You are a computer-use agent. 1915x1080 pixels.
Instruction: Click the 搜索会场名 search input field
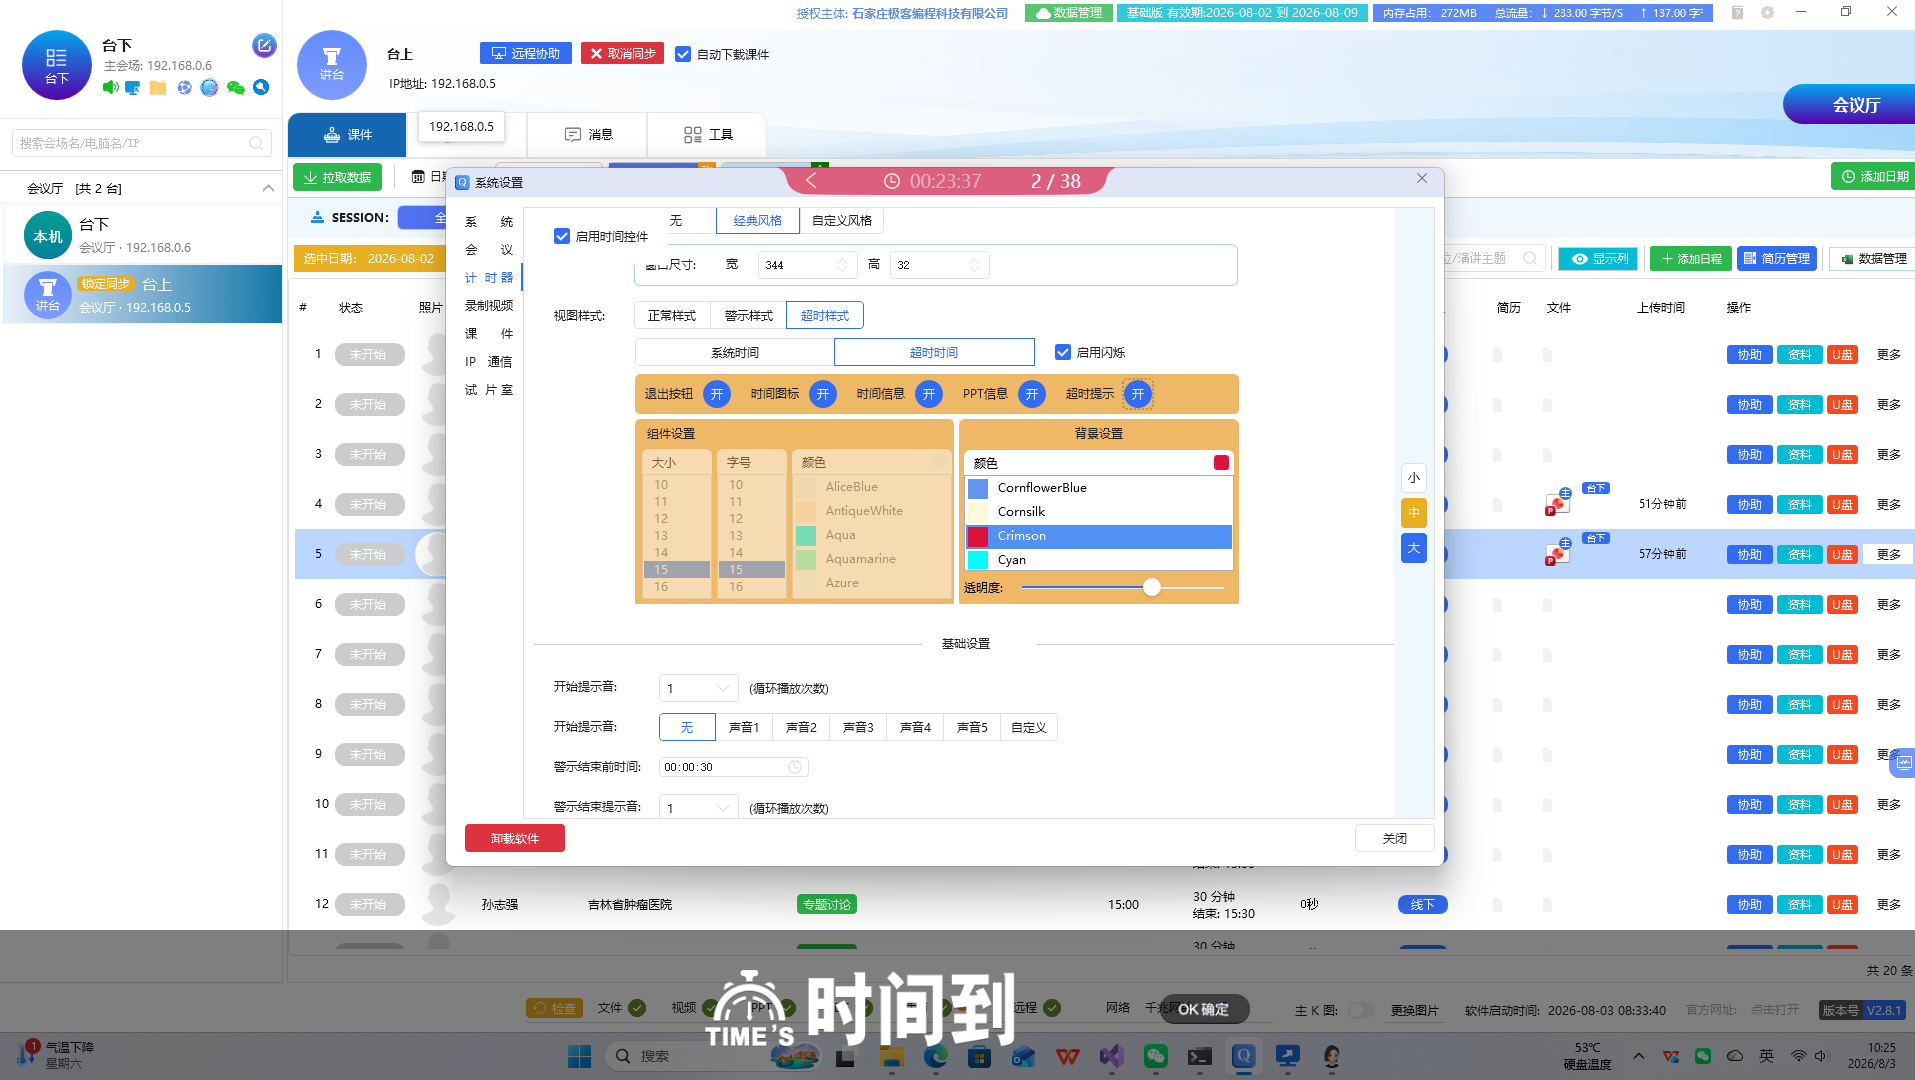(x=142, y=143)
